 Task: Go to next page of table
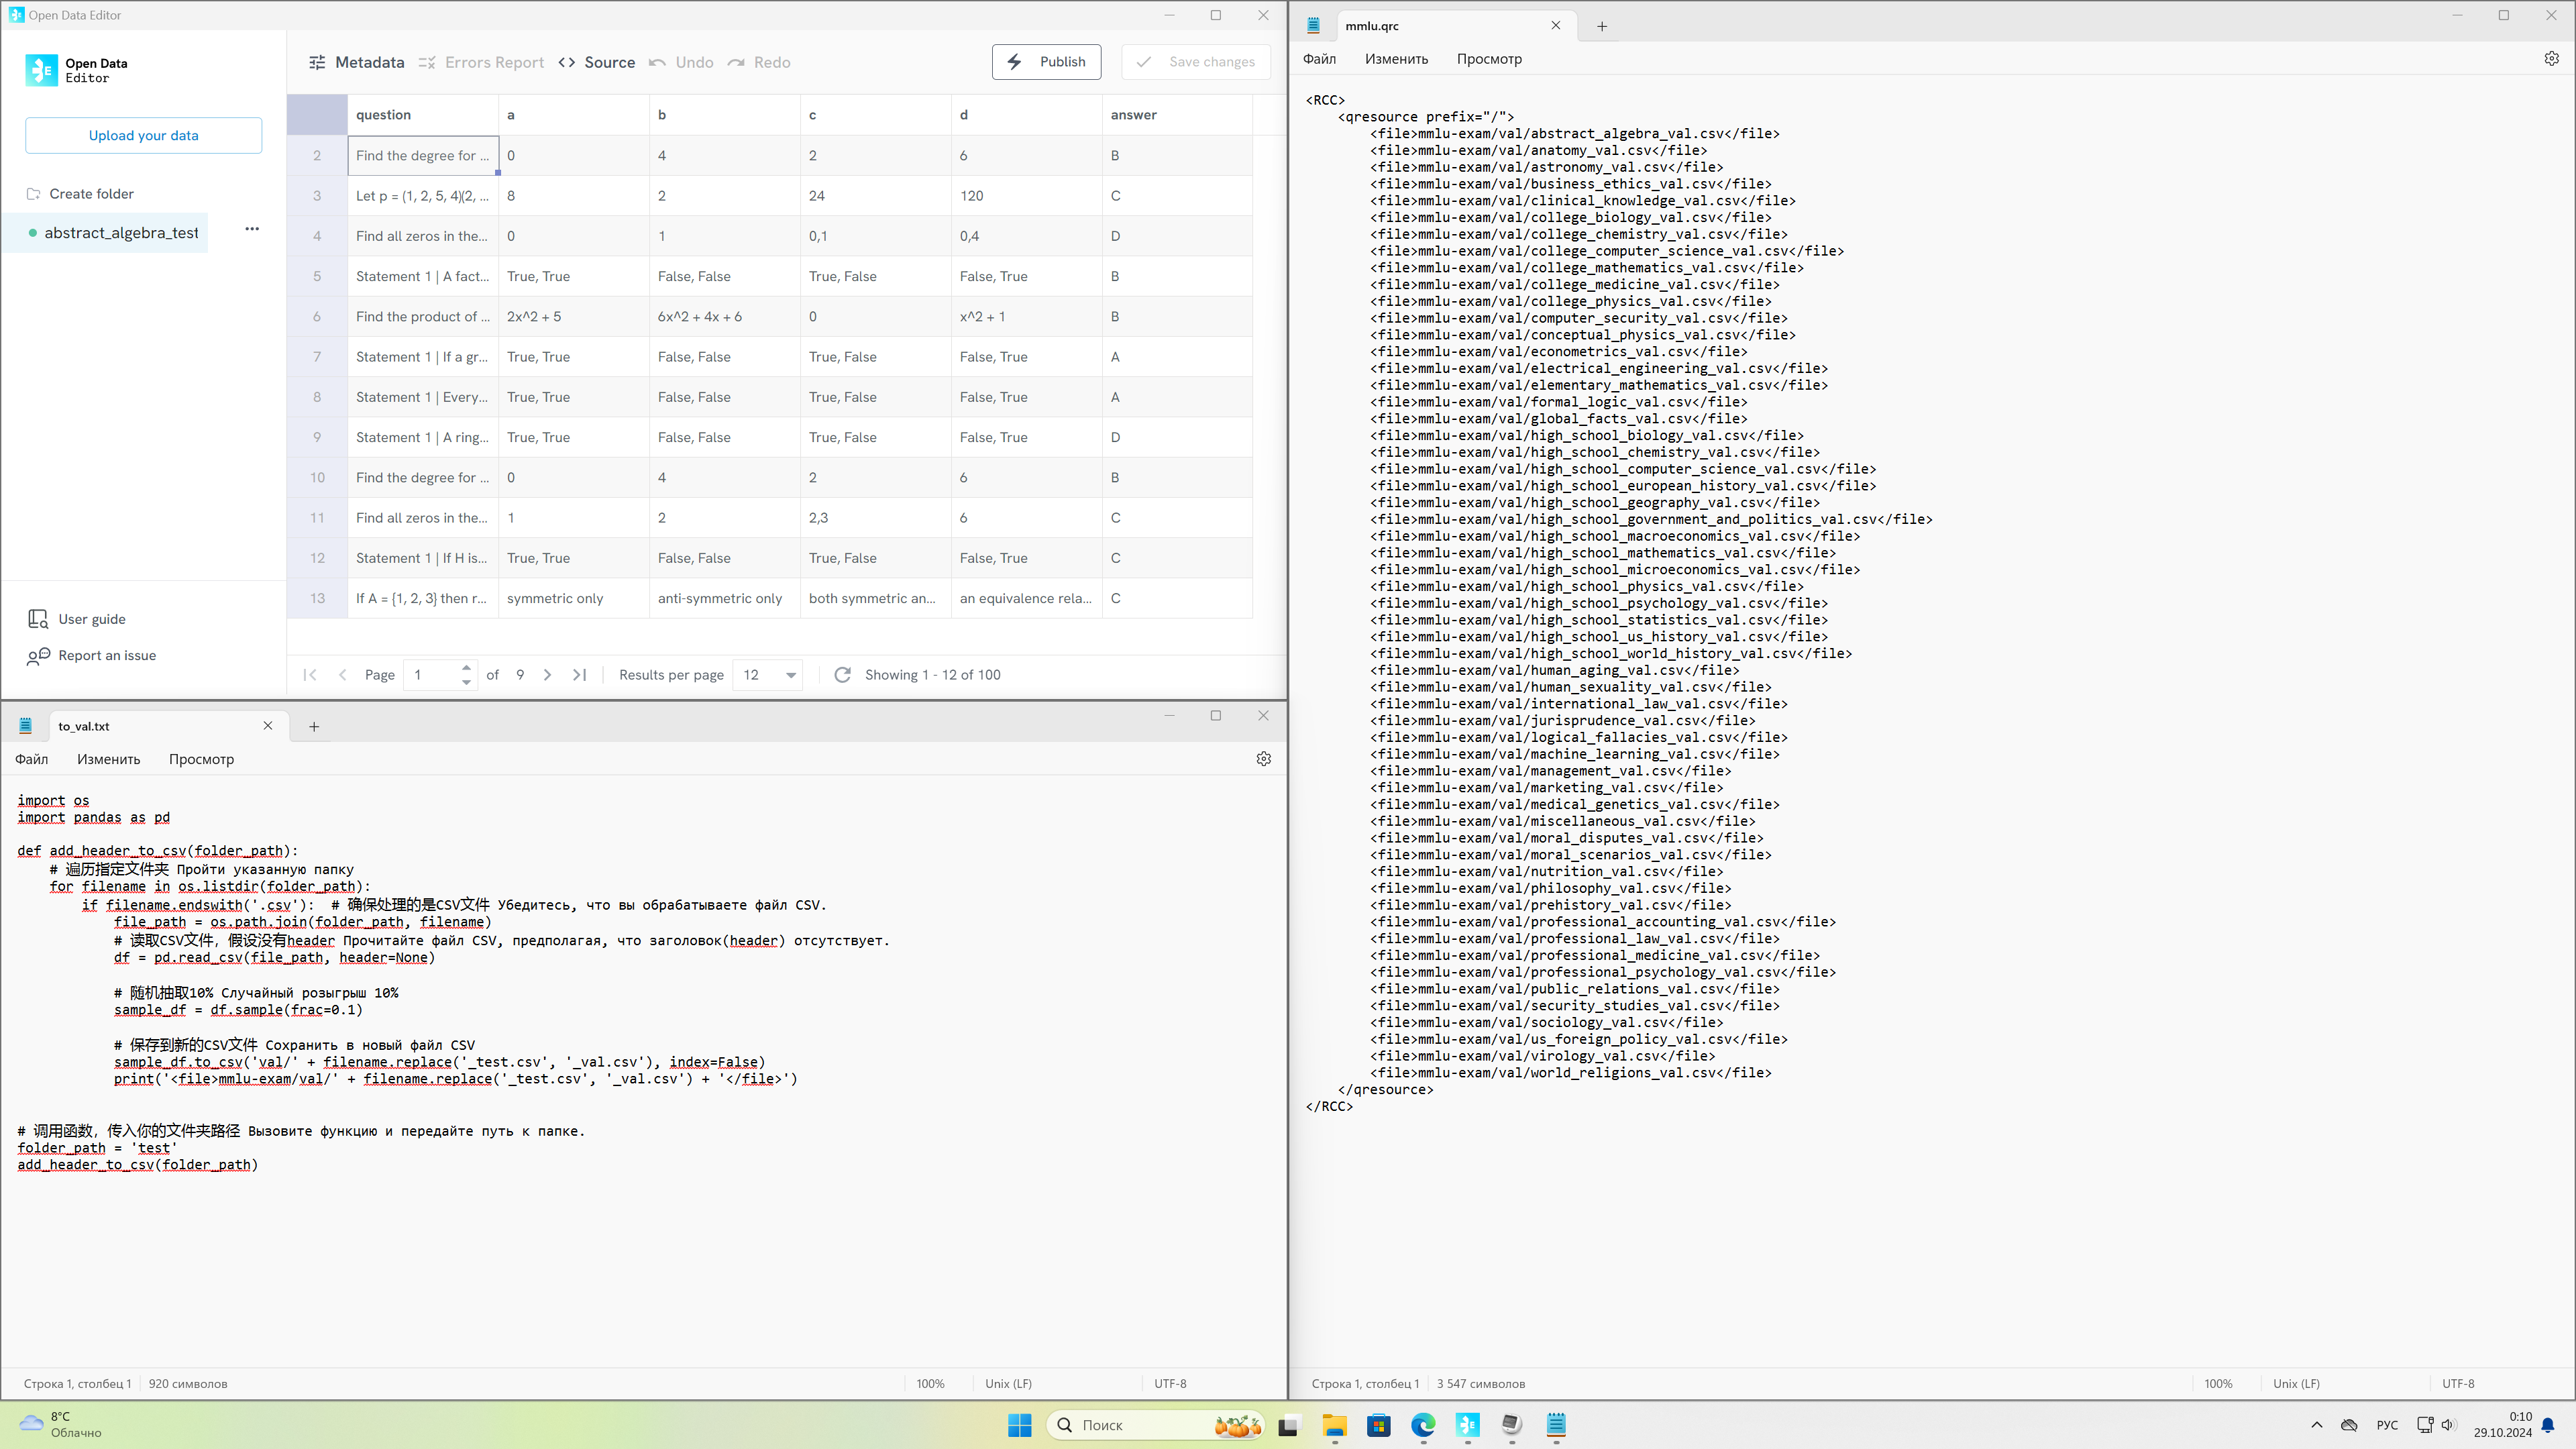547,675
